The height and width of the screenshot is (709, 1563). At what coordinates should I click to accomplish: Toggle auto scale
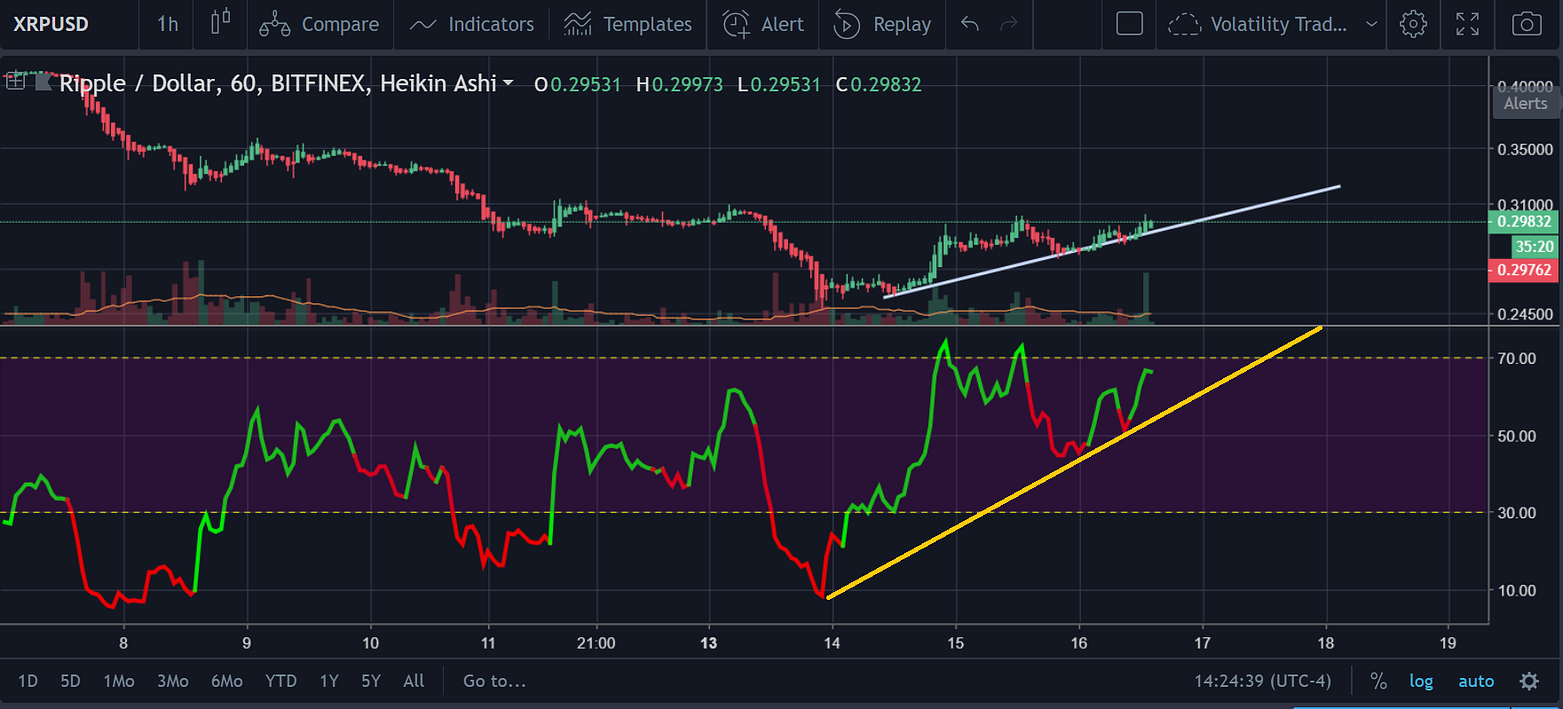(x=1476, y=681)
